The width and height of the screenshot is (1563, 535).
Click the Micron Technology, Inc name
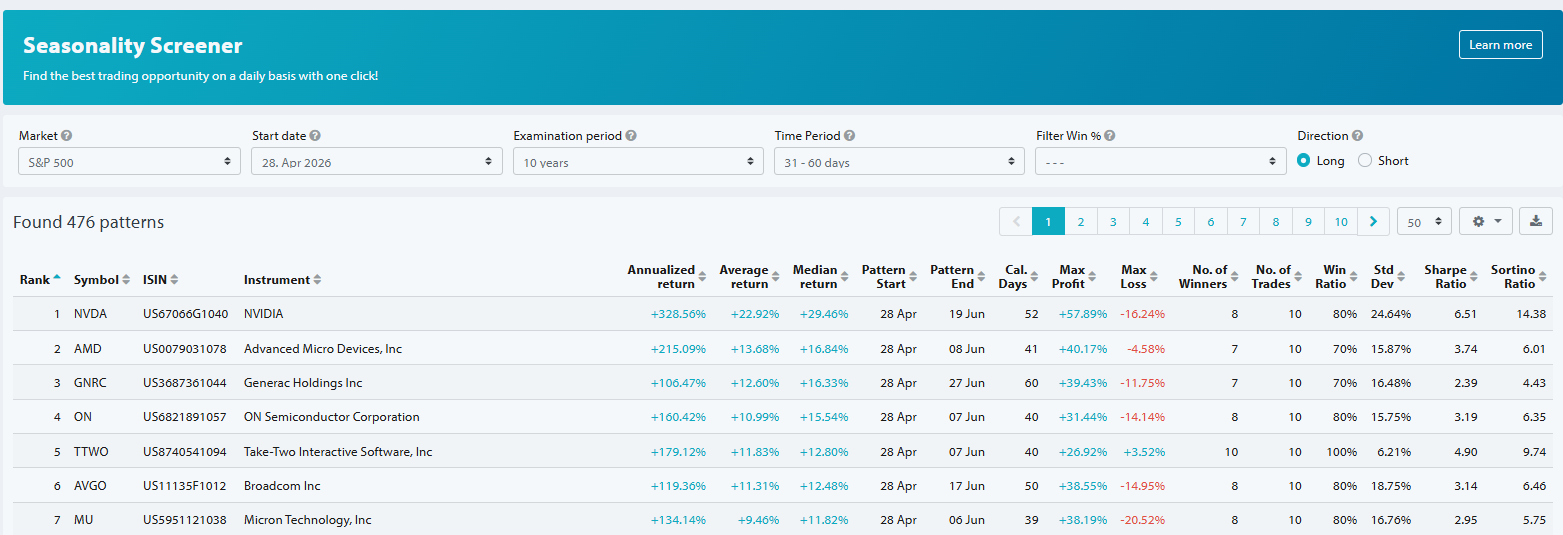coord(308,520)
